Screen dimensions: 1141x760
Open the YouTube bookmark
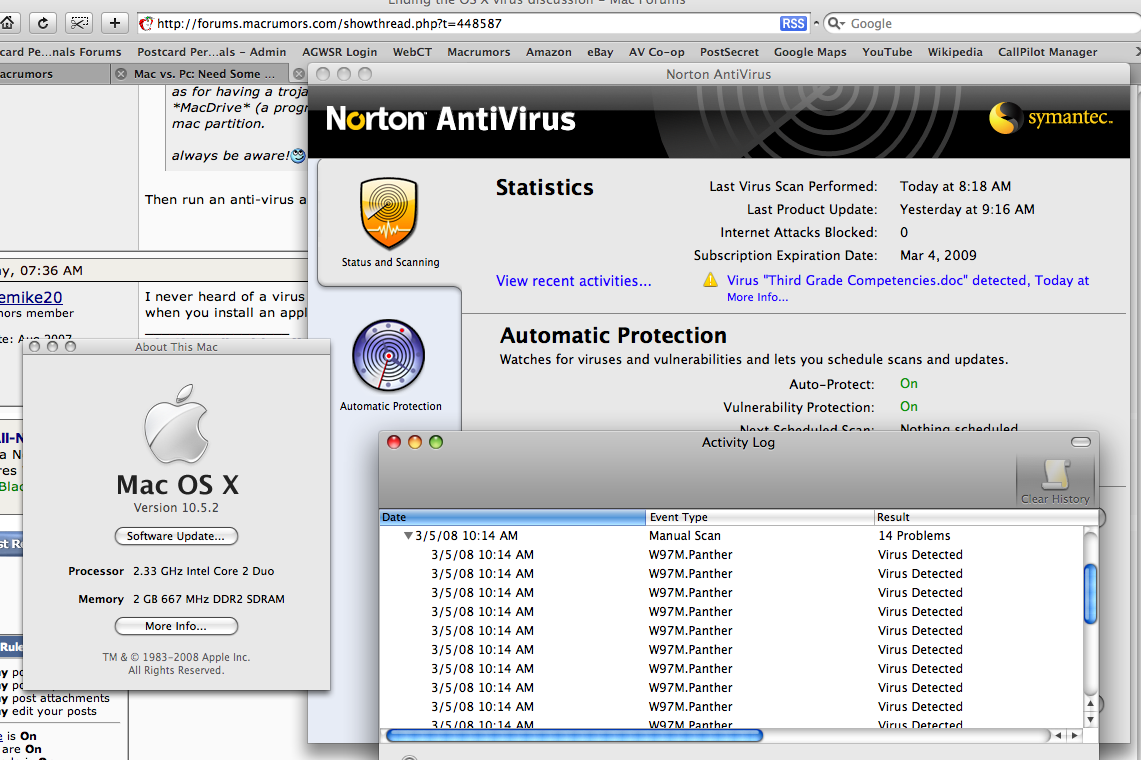click(887, 52)
